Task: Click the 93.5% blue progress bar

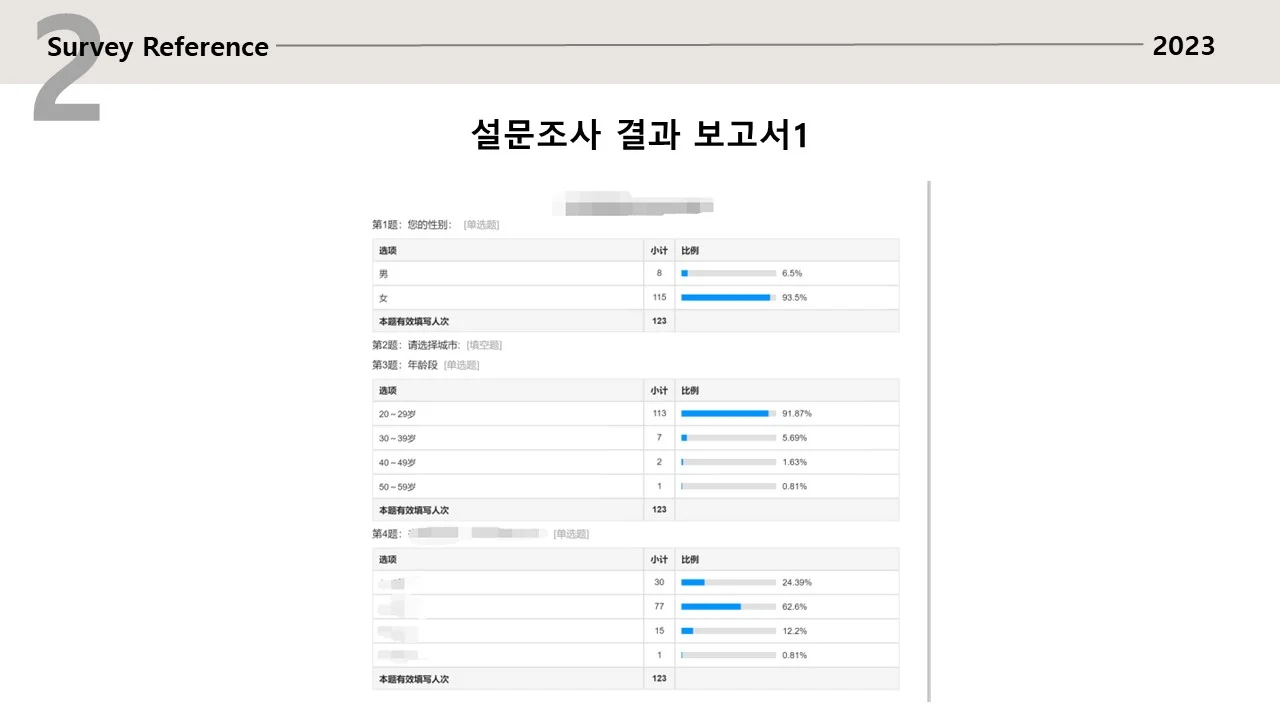Action: [x=726, y=297]
